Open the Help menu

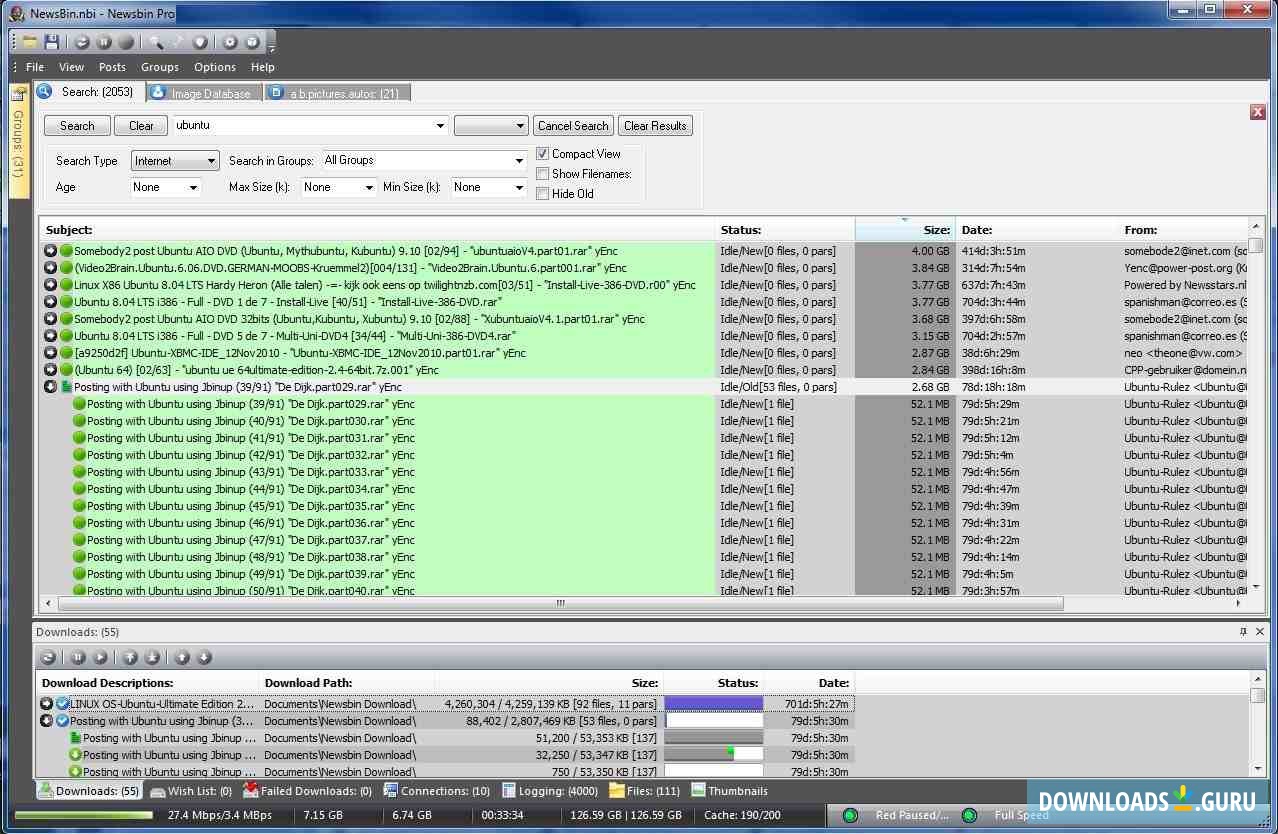click(x=263, y=67)
